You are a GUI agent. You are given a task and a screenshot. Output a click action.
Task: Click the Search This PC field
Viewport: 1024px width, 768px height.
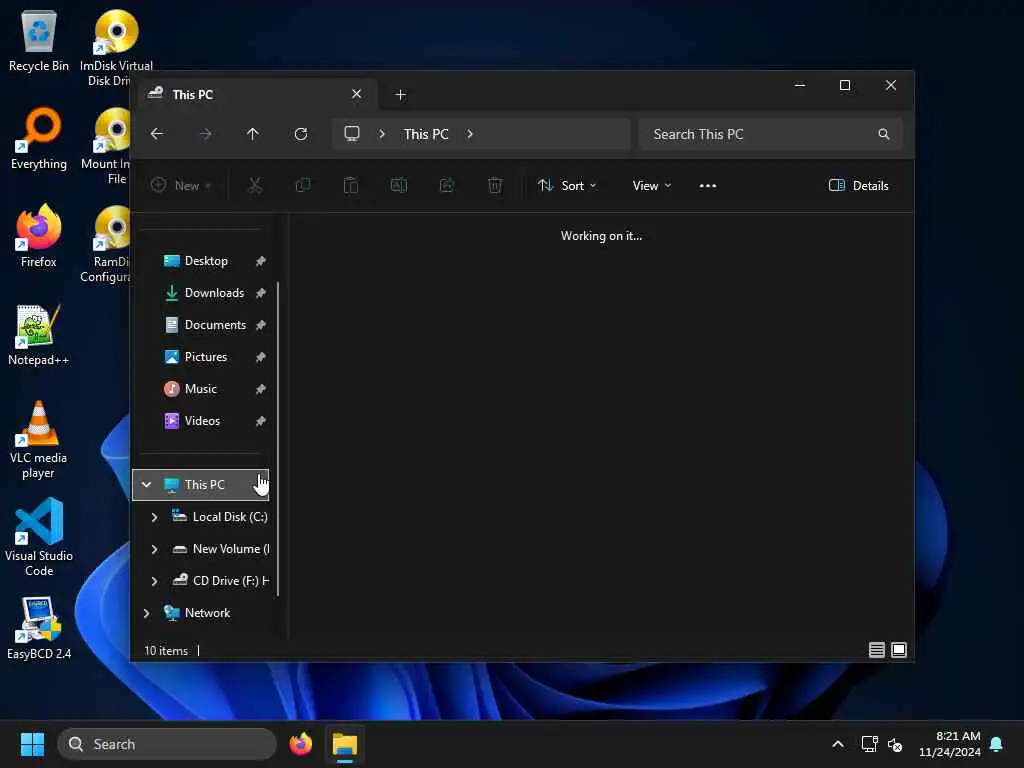pos(771,134)
